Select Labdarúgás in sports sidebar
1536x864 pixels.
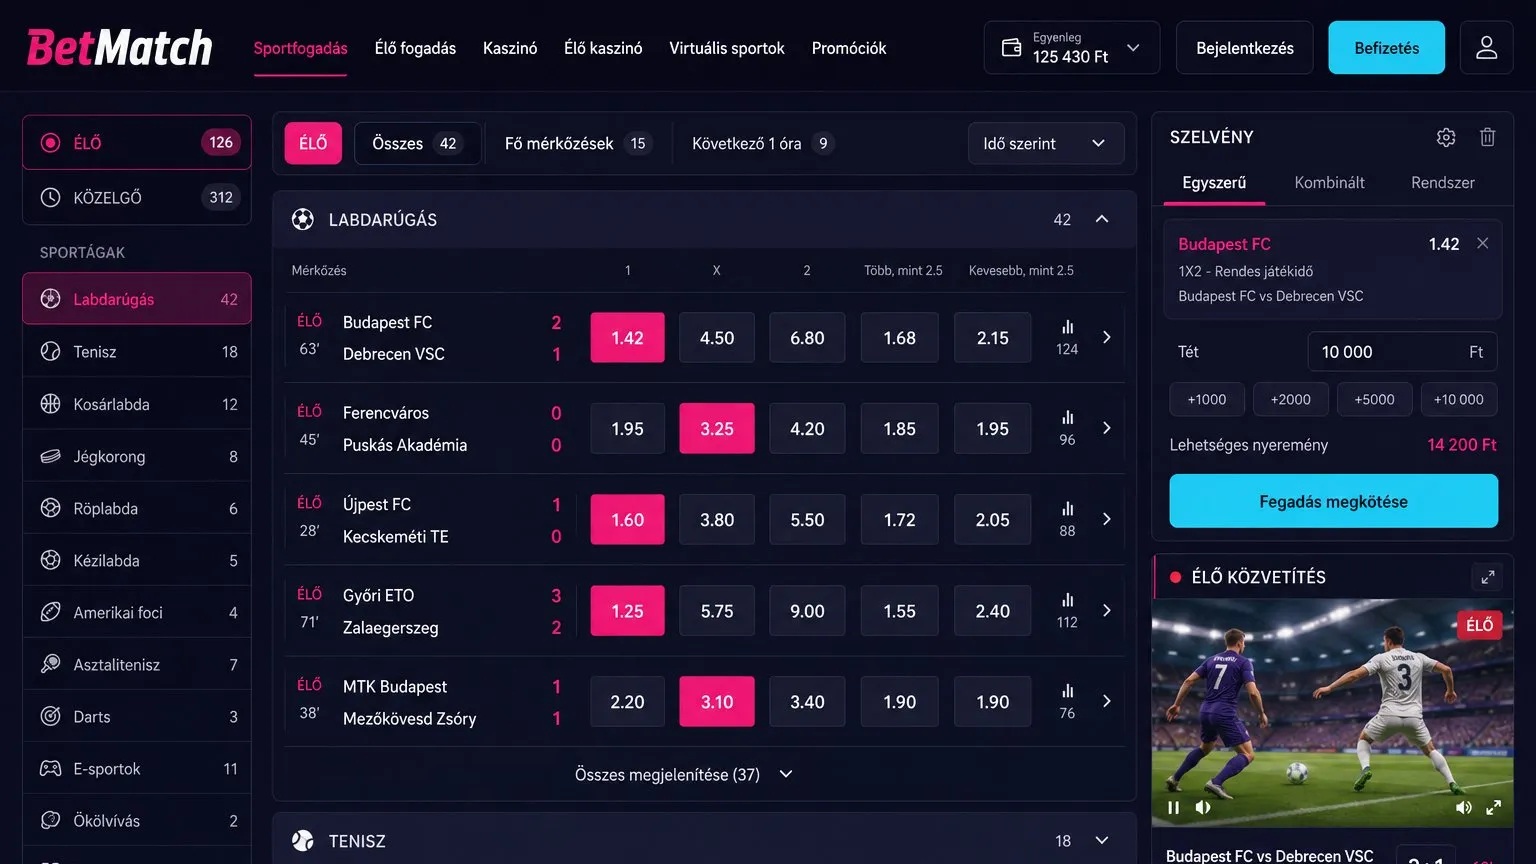click(x=137, y=299)
